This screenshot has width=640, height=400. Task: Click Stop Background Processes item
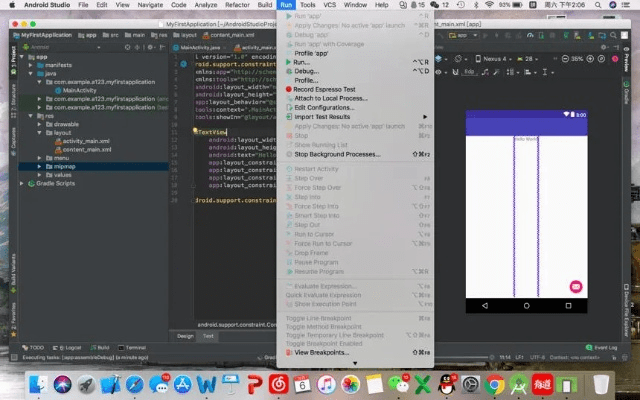[336, 154]
